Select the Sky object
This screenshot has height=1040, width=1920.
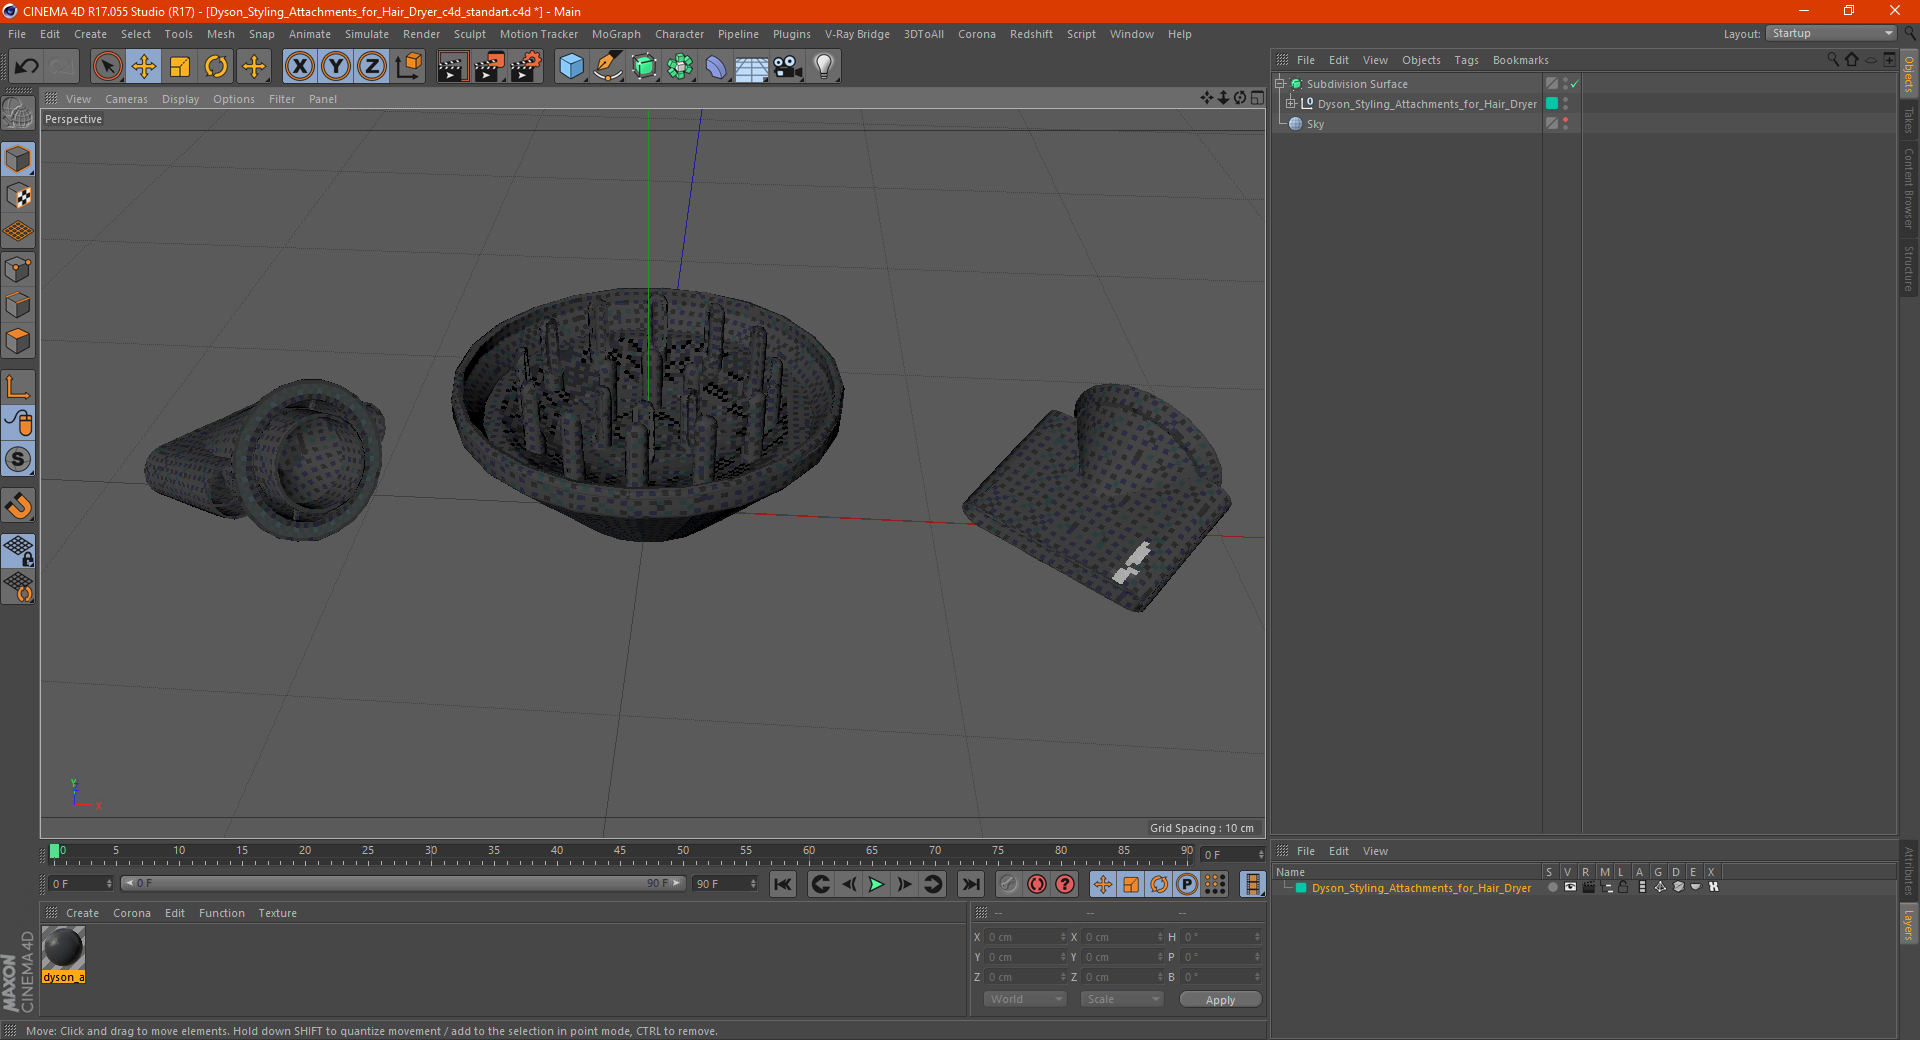pos(1315,124)
